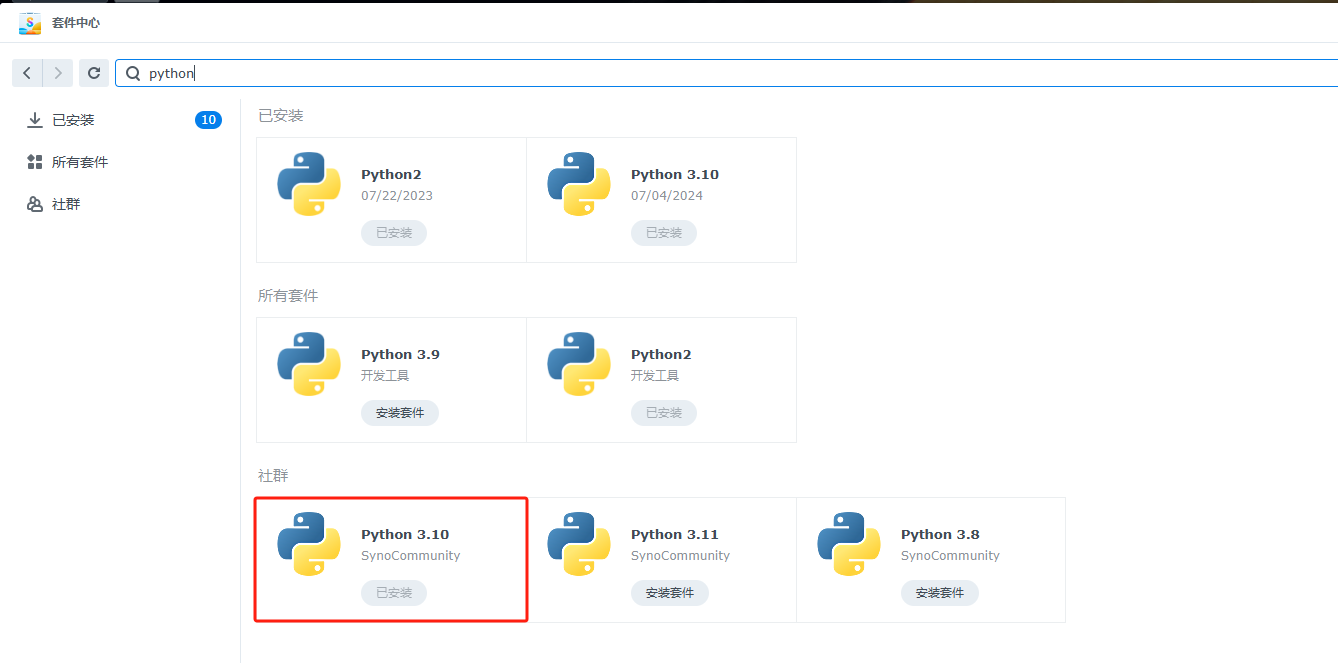Image resolution: width=1338 pixels, height=663 pixels.
Task: Install Python 3.8 with 安装套件 button
Action: coord(940,593)
